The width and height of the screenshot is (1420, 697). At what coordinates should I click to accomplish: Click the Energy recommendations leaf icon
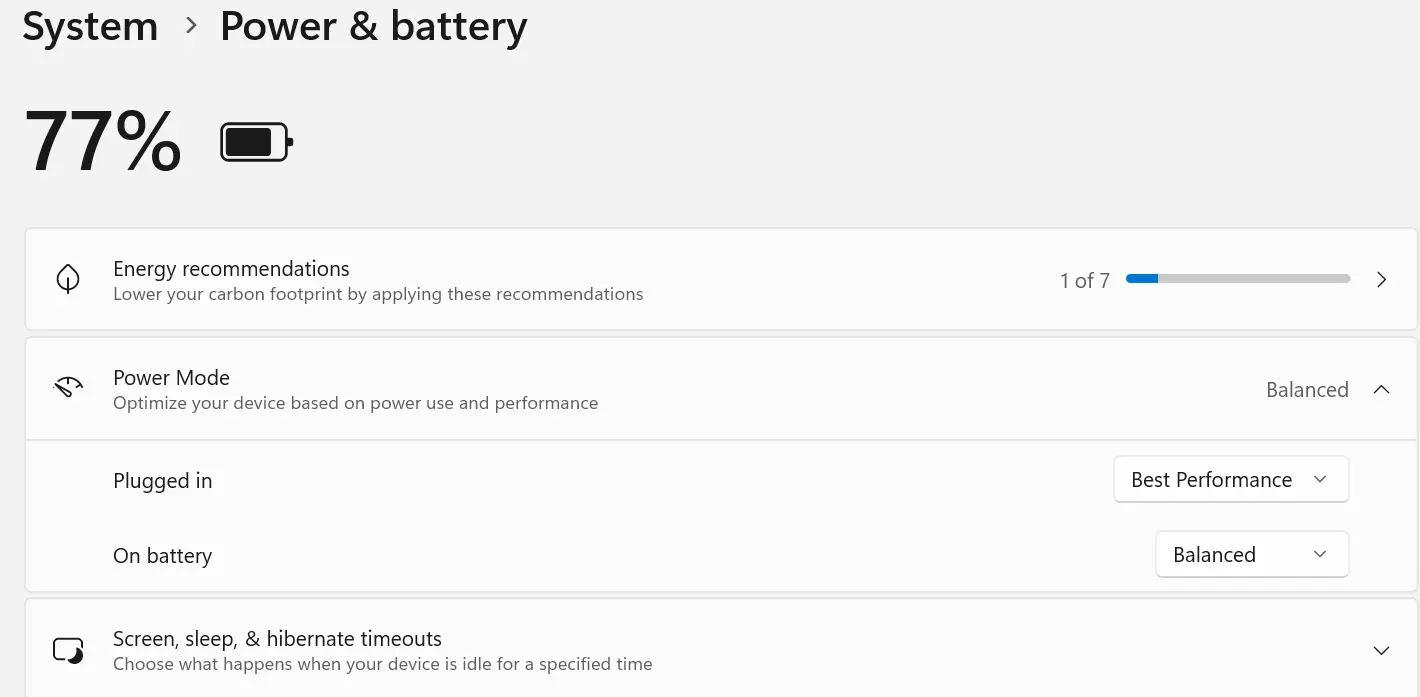pos(68,279)
